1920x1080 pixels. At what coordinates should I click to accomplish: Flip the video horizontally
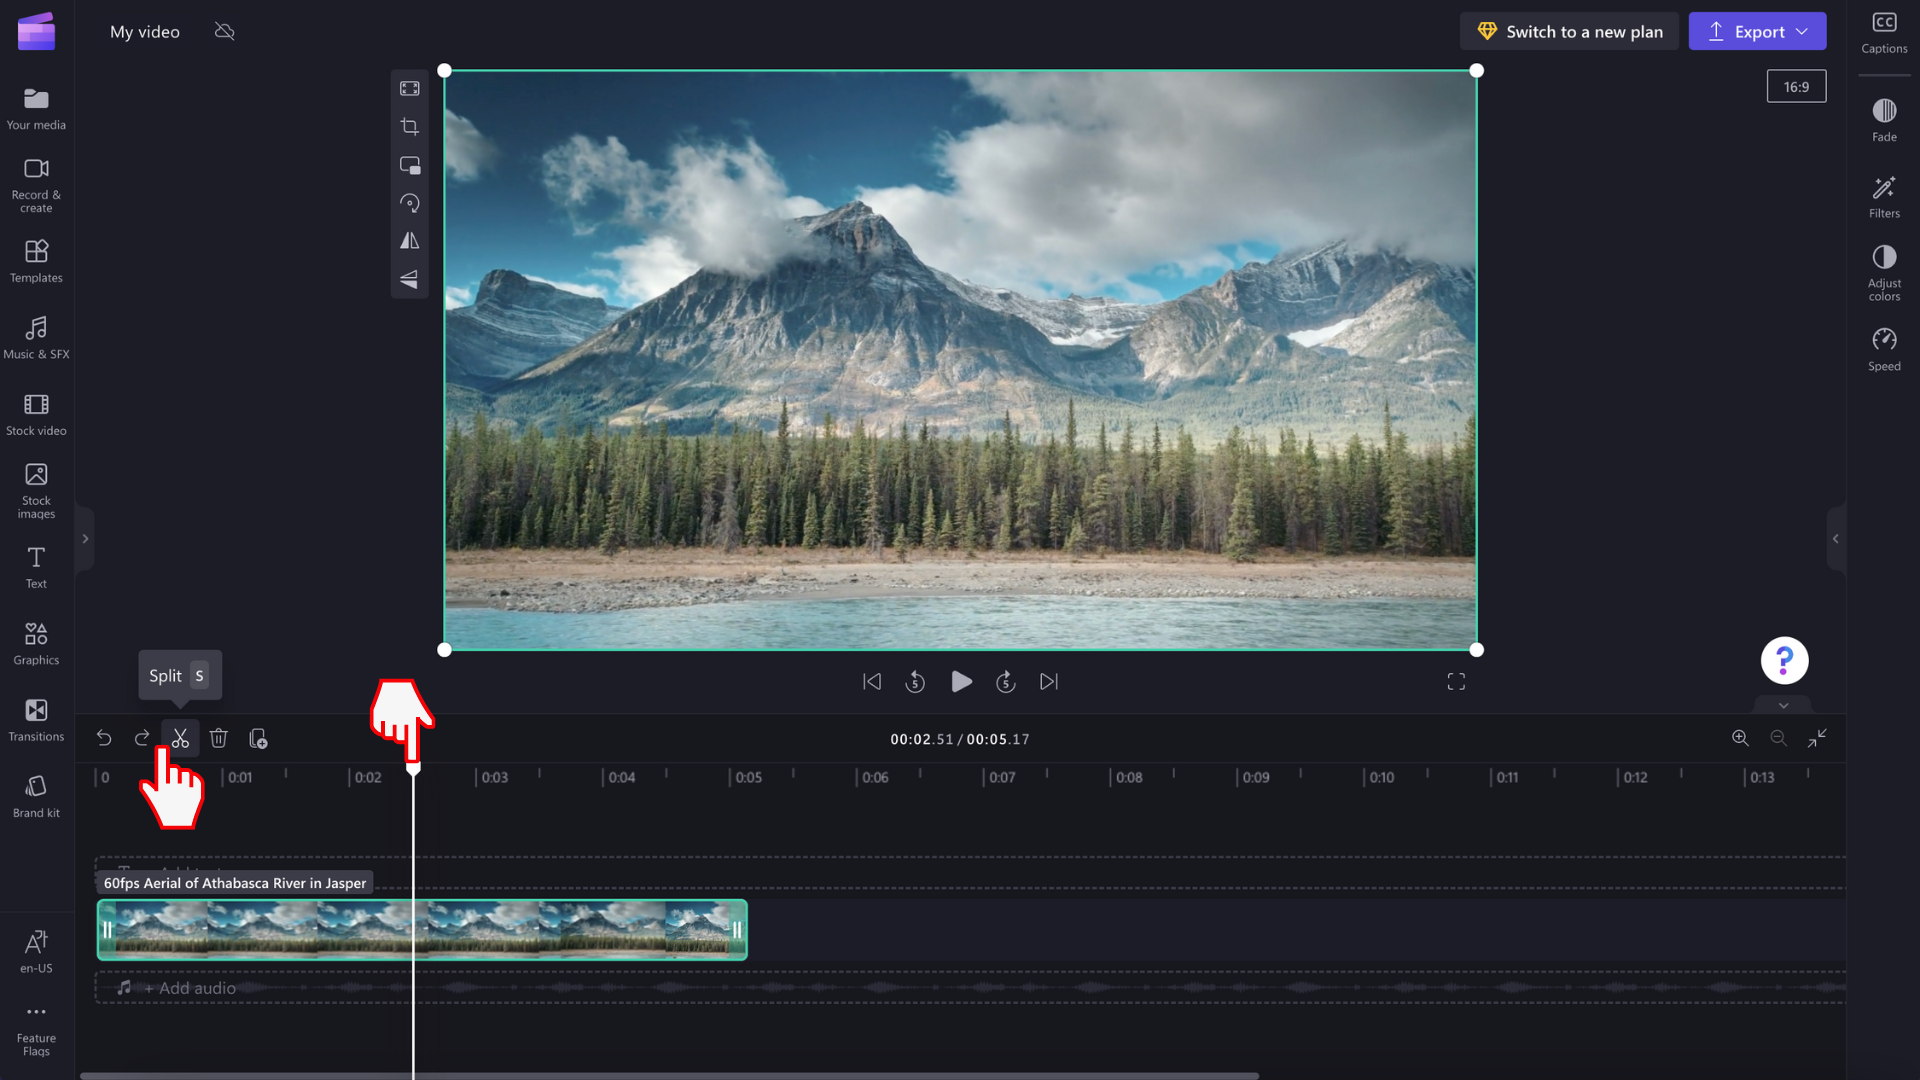pyautogui.click(x=410, y=241)
